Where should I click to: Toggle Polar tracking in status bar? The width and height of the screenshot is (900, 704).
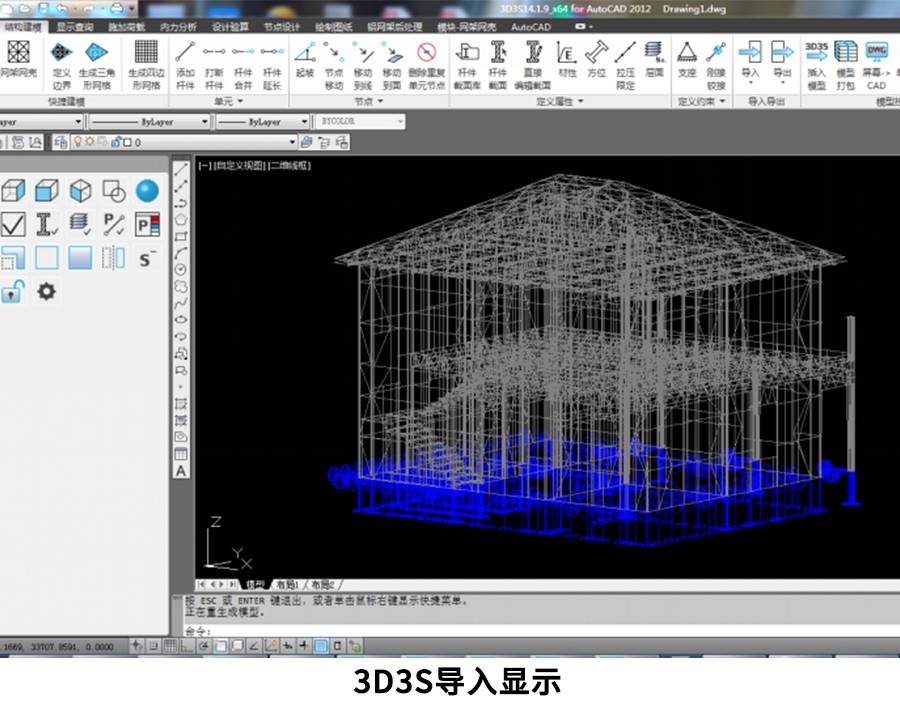point(203,646)
